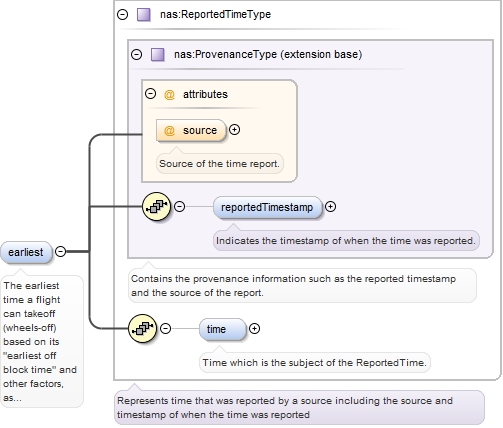The height and width of the screenshot is (428, 503).
Task: Select the sequence compositor icon beside reportedTimestamp
Action: tap(156, 207)
